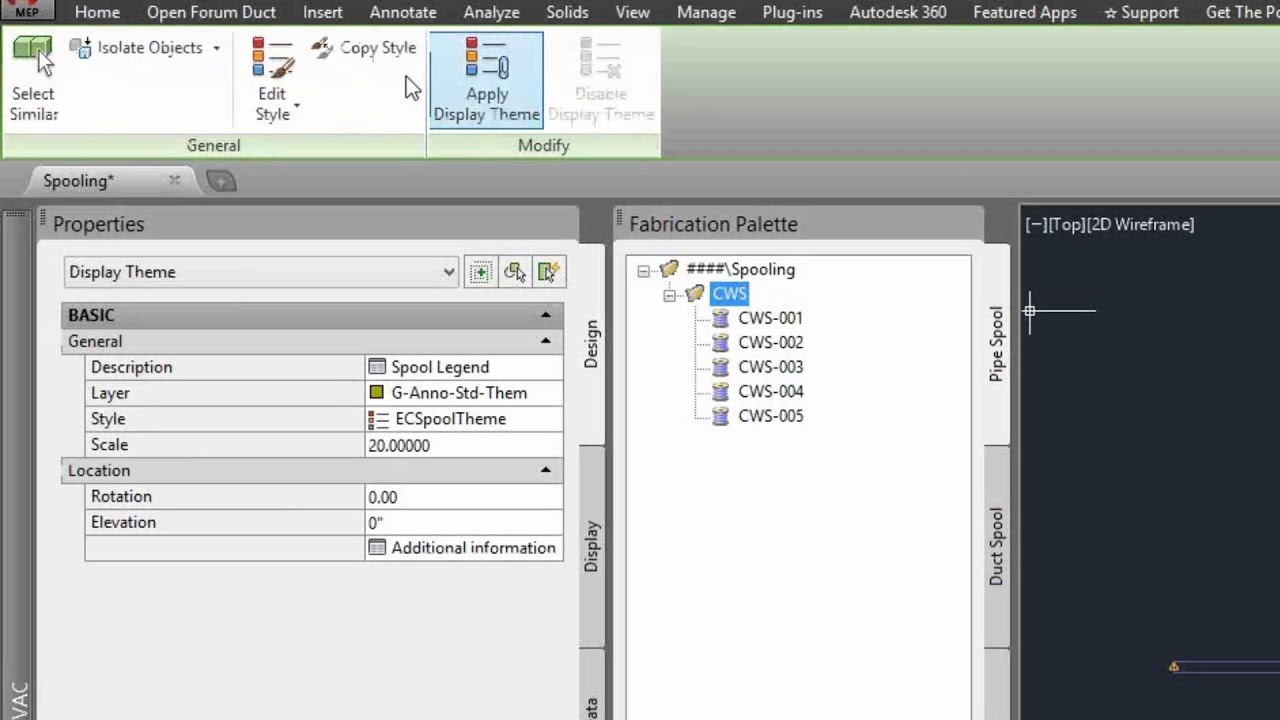Click the CWS-003 spool icon
Viewport: 1280px width, 720px height.
(x=720, y=367)
